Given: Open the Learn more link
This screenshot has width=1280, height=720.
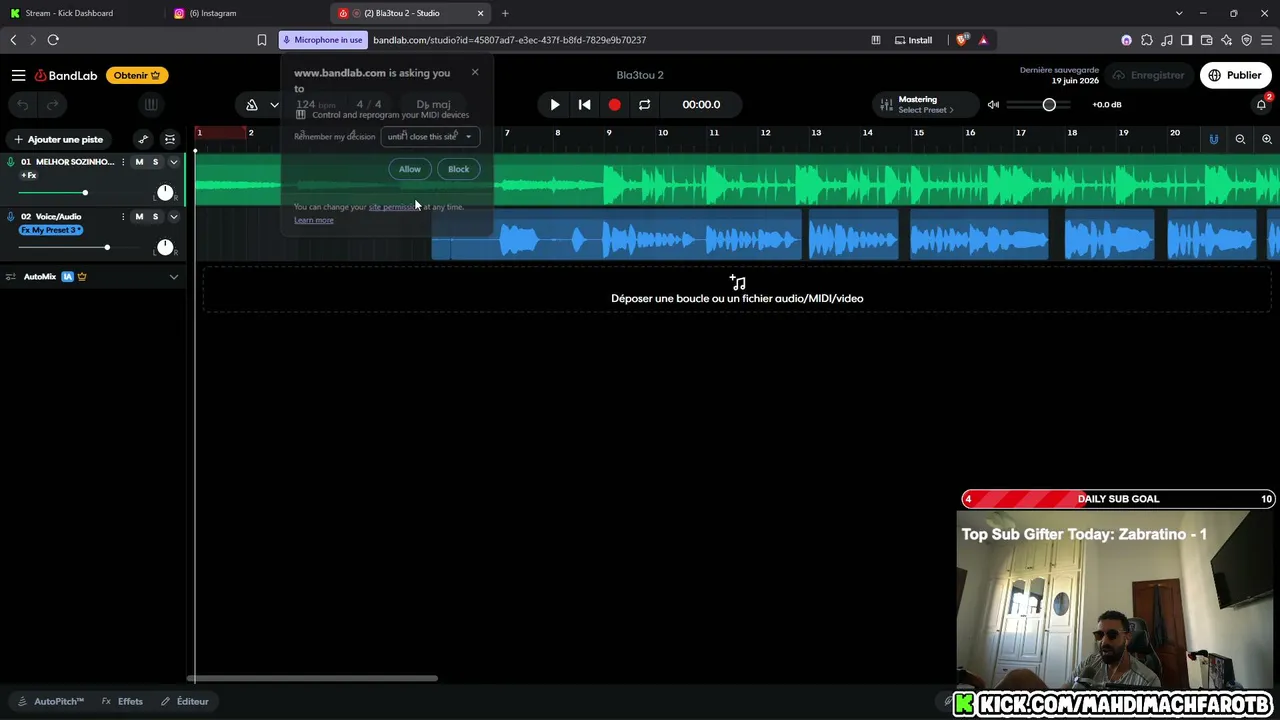Looking at the screenshot, I should (x=314, y=220).
